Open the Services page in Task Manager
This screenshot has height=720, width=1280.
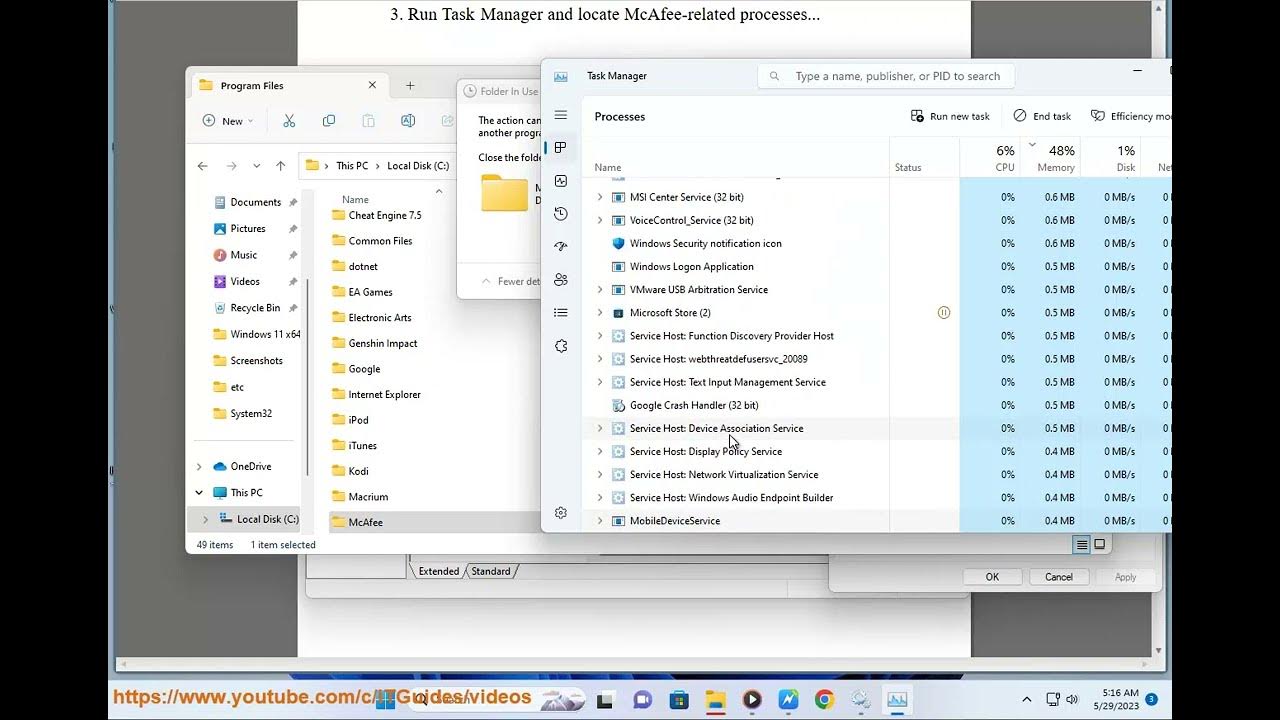coord(560,346)
